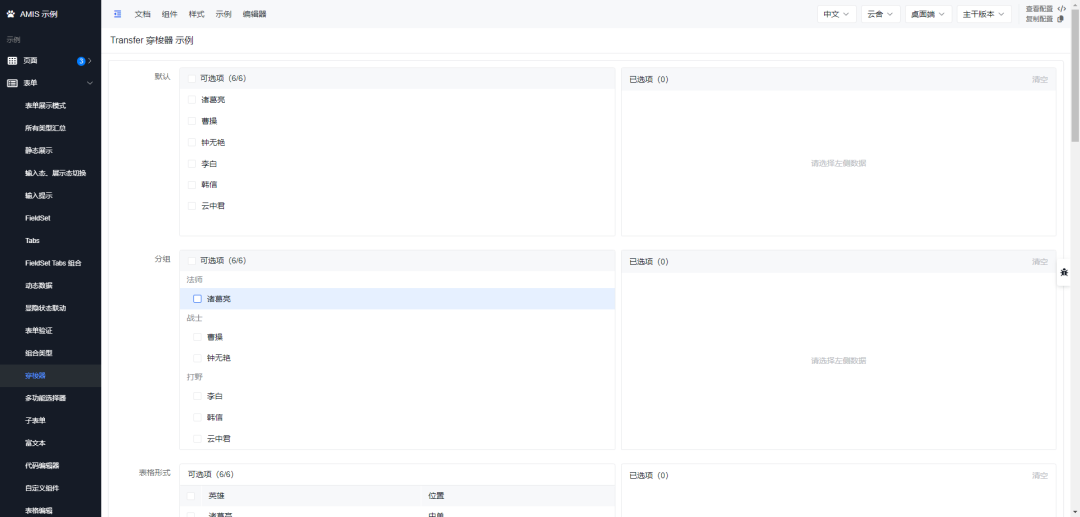Check 曹操 under the 战士 group
Viewport: 1080px width, 517px height.
[198, 337]
